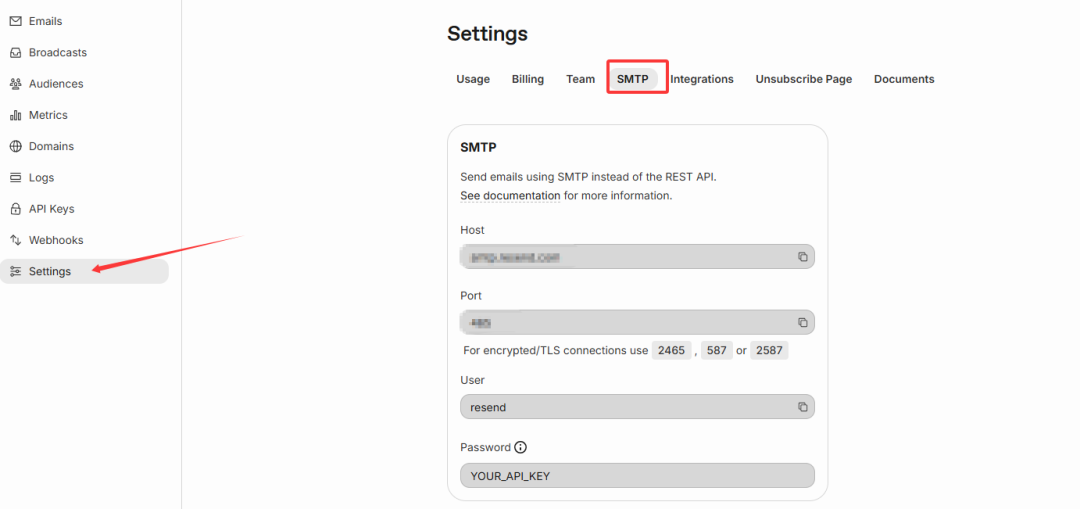1080x509 pixels.
Task: Open the Documents tab
Action: tap(904, 79)
